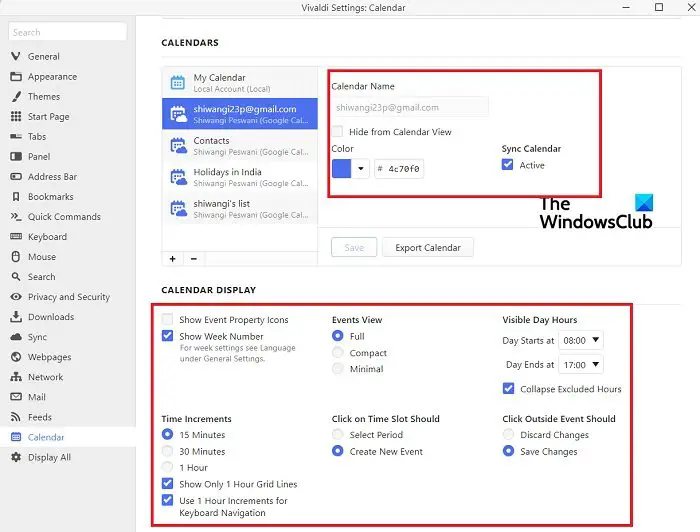Screen dimensions: 700x532
Task: Click the Holidays in India calendar icon
Action: tap(179, 177)
